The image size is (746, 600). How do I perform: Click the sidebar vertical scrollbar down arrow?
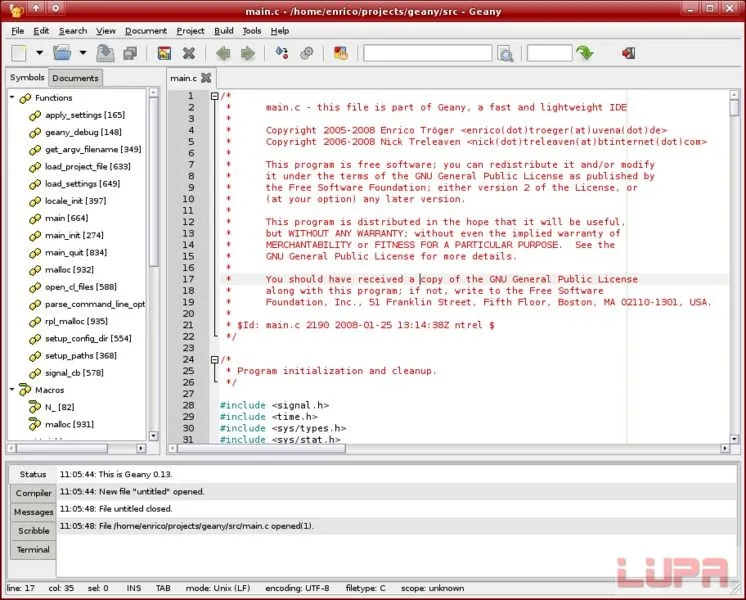(x=153, y=435)
